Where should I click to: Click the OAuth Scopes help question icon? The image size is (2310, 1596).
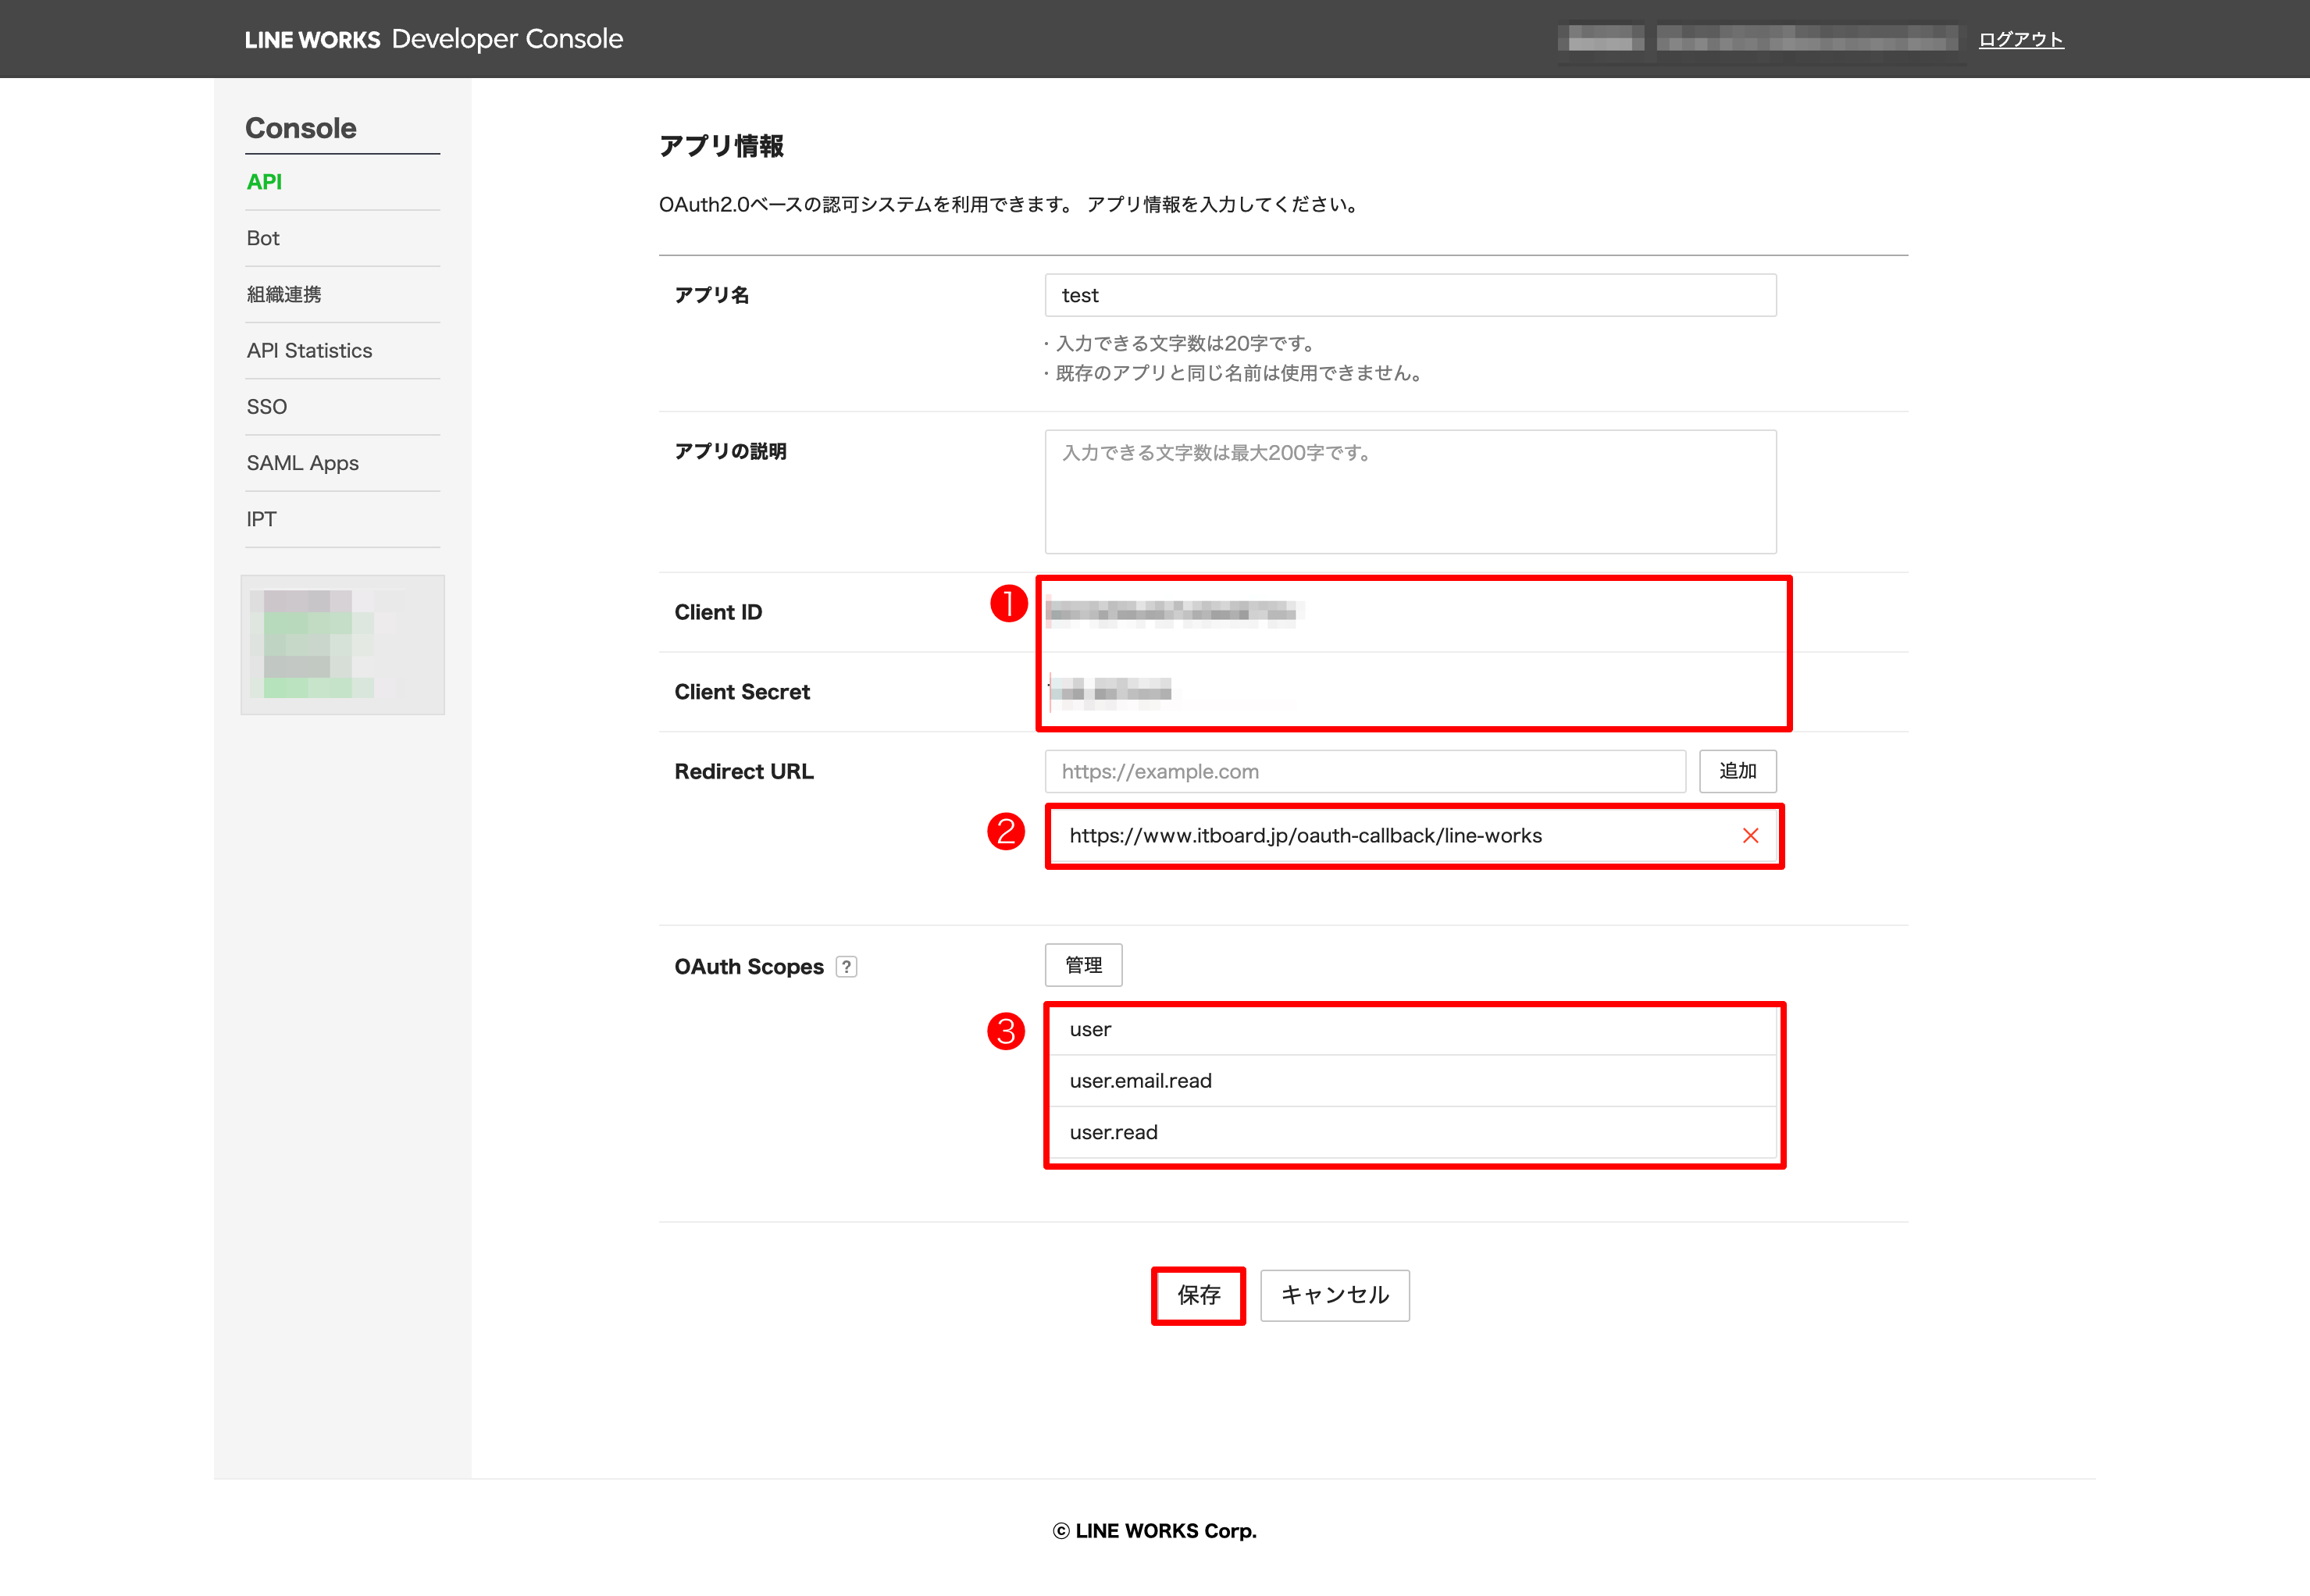click(846, 967)
